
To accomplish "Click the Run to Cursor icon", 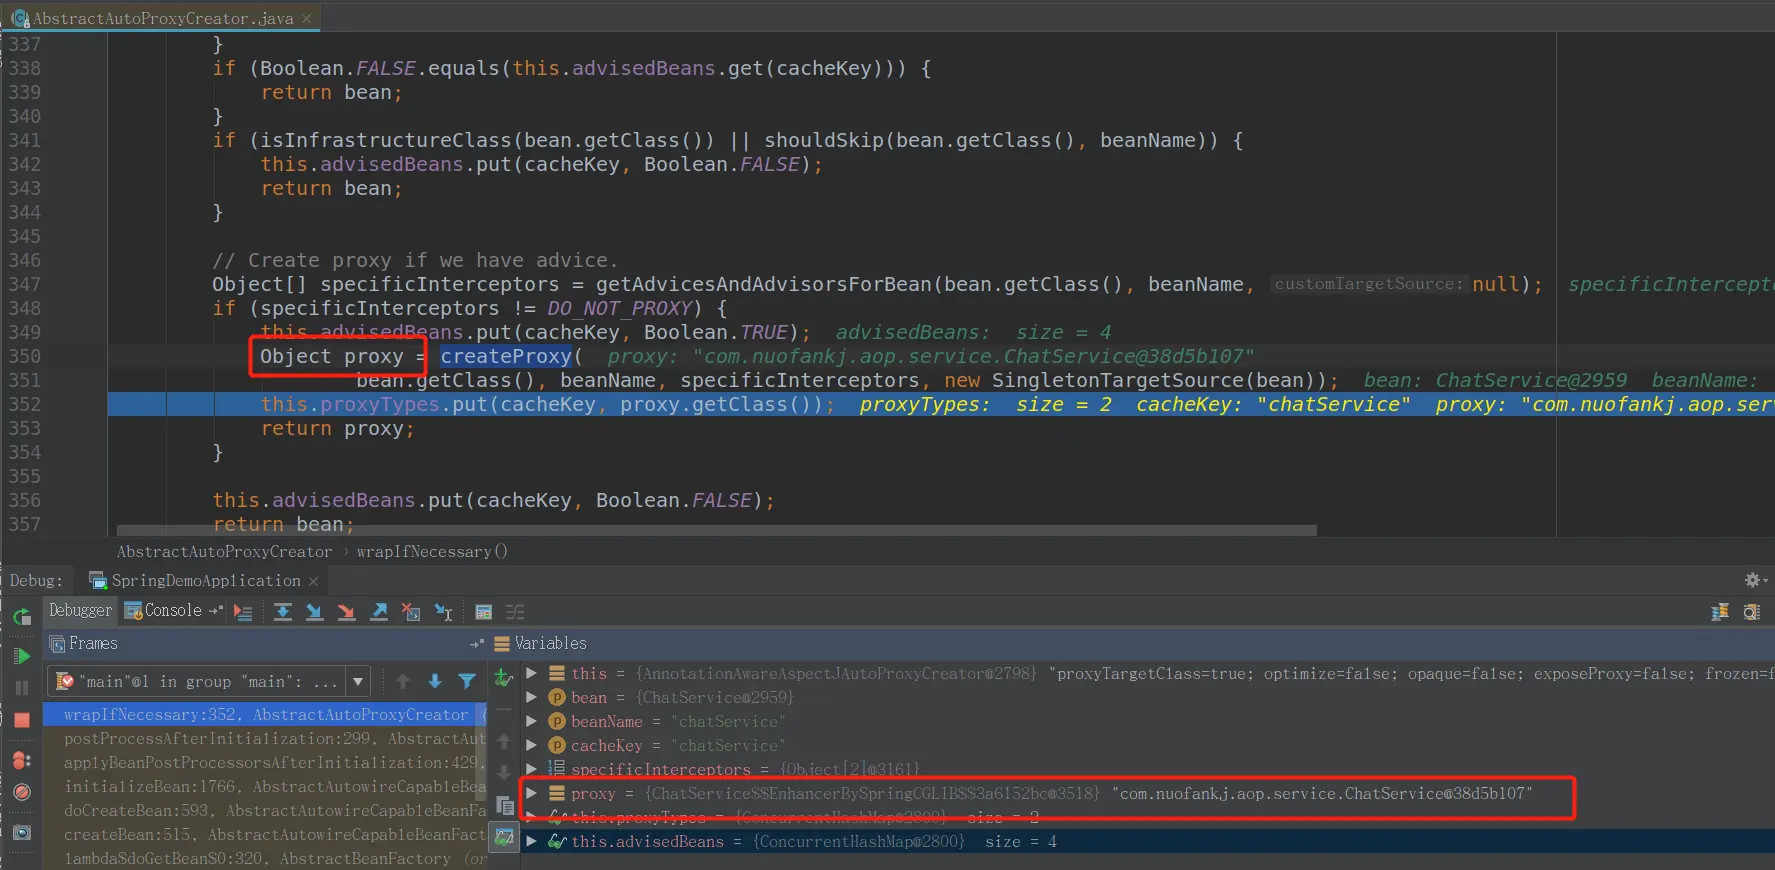I will point(443,612).
